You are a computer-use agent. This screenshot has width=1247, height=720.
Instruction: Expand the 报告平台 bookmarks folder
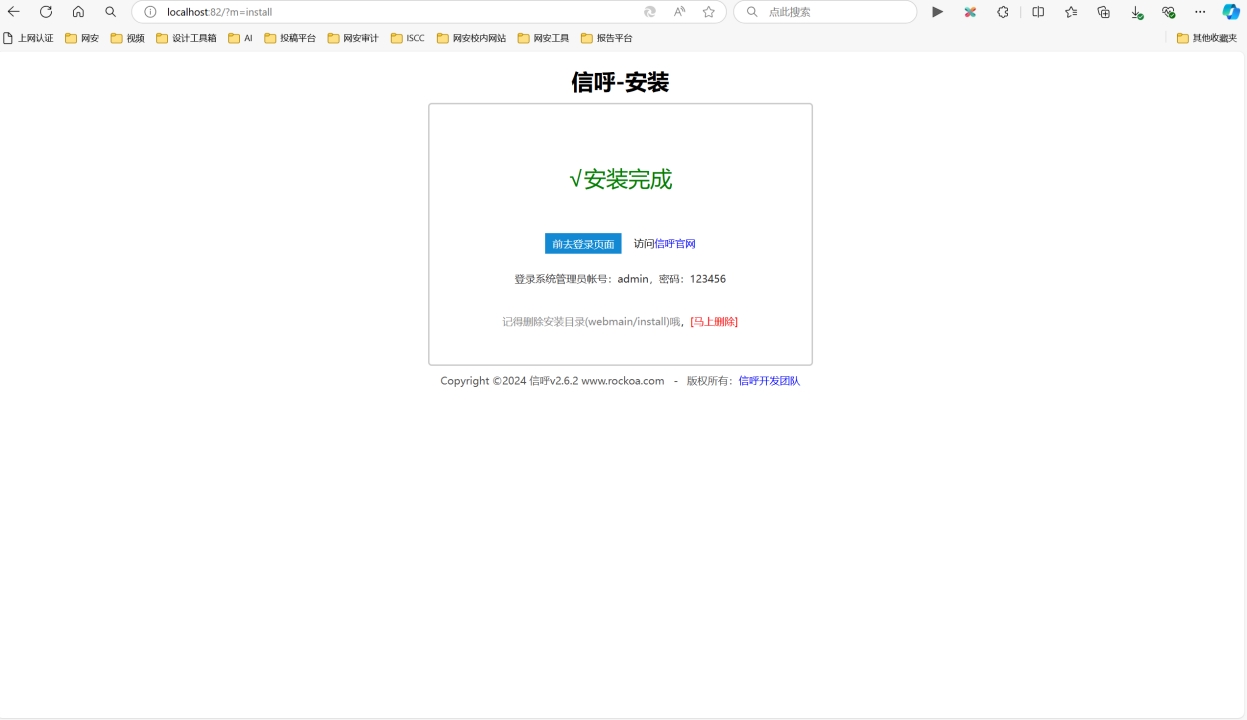(x=607, y=38)
